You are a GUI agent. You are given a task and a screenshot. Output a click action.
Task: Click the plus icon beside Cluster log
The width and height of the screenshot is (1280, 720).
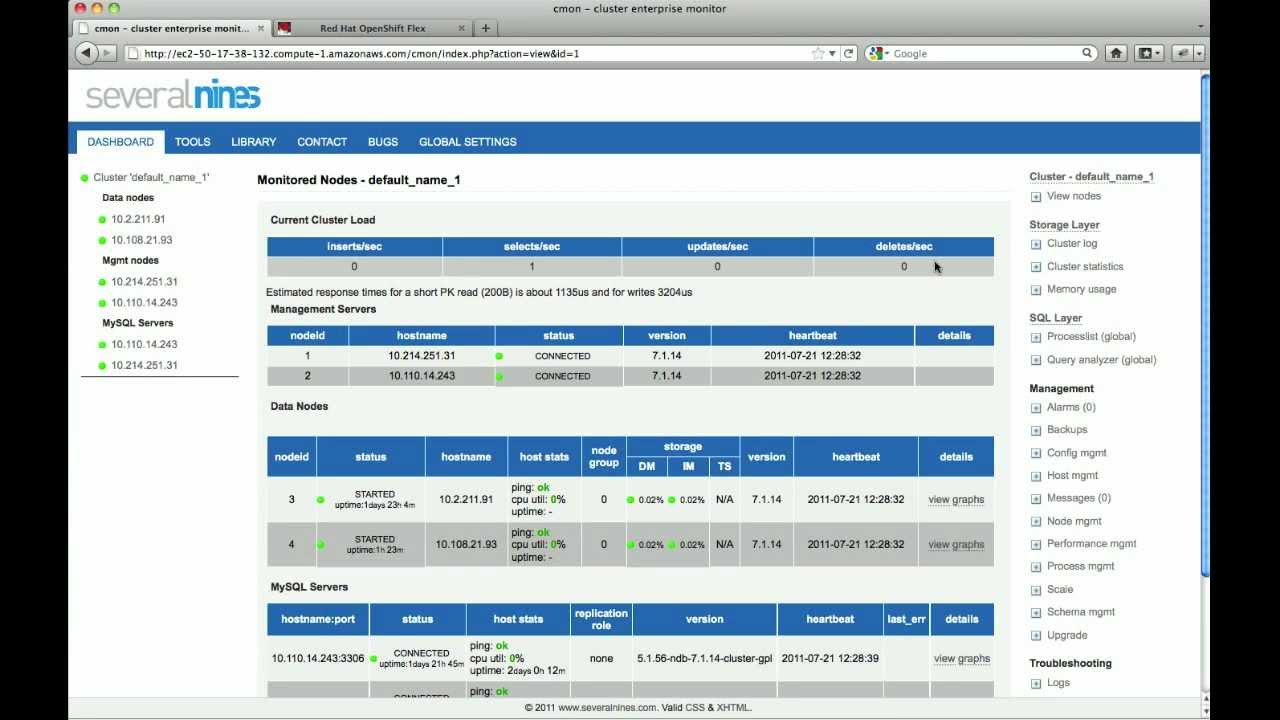point(1036,244)
